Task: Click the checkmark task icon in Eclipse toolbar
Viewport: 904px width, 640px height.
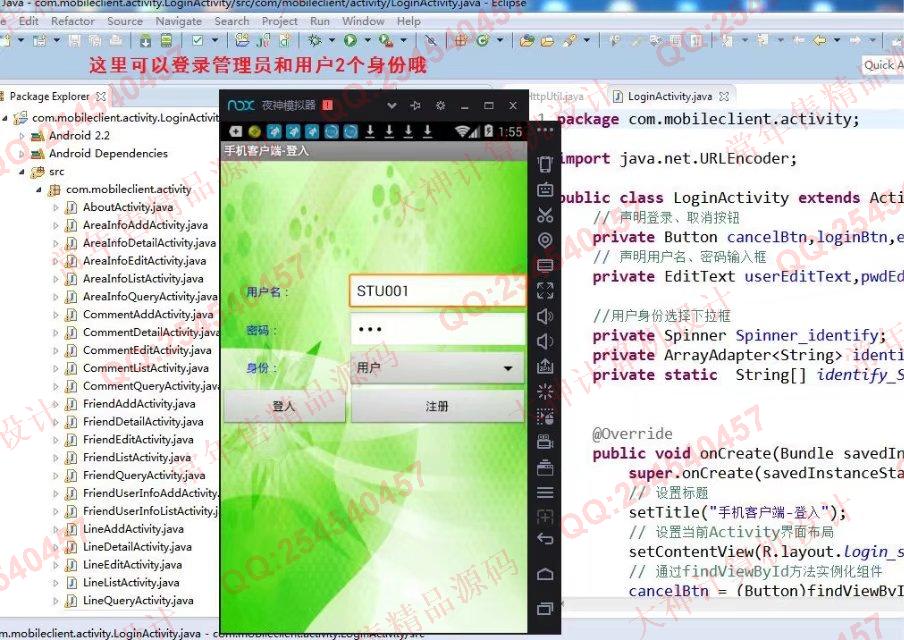Action: point(198,40)
